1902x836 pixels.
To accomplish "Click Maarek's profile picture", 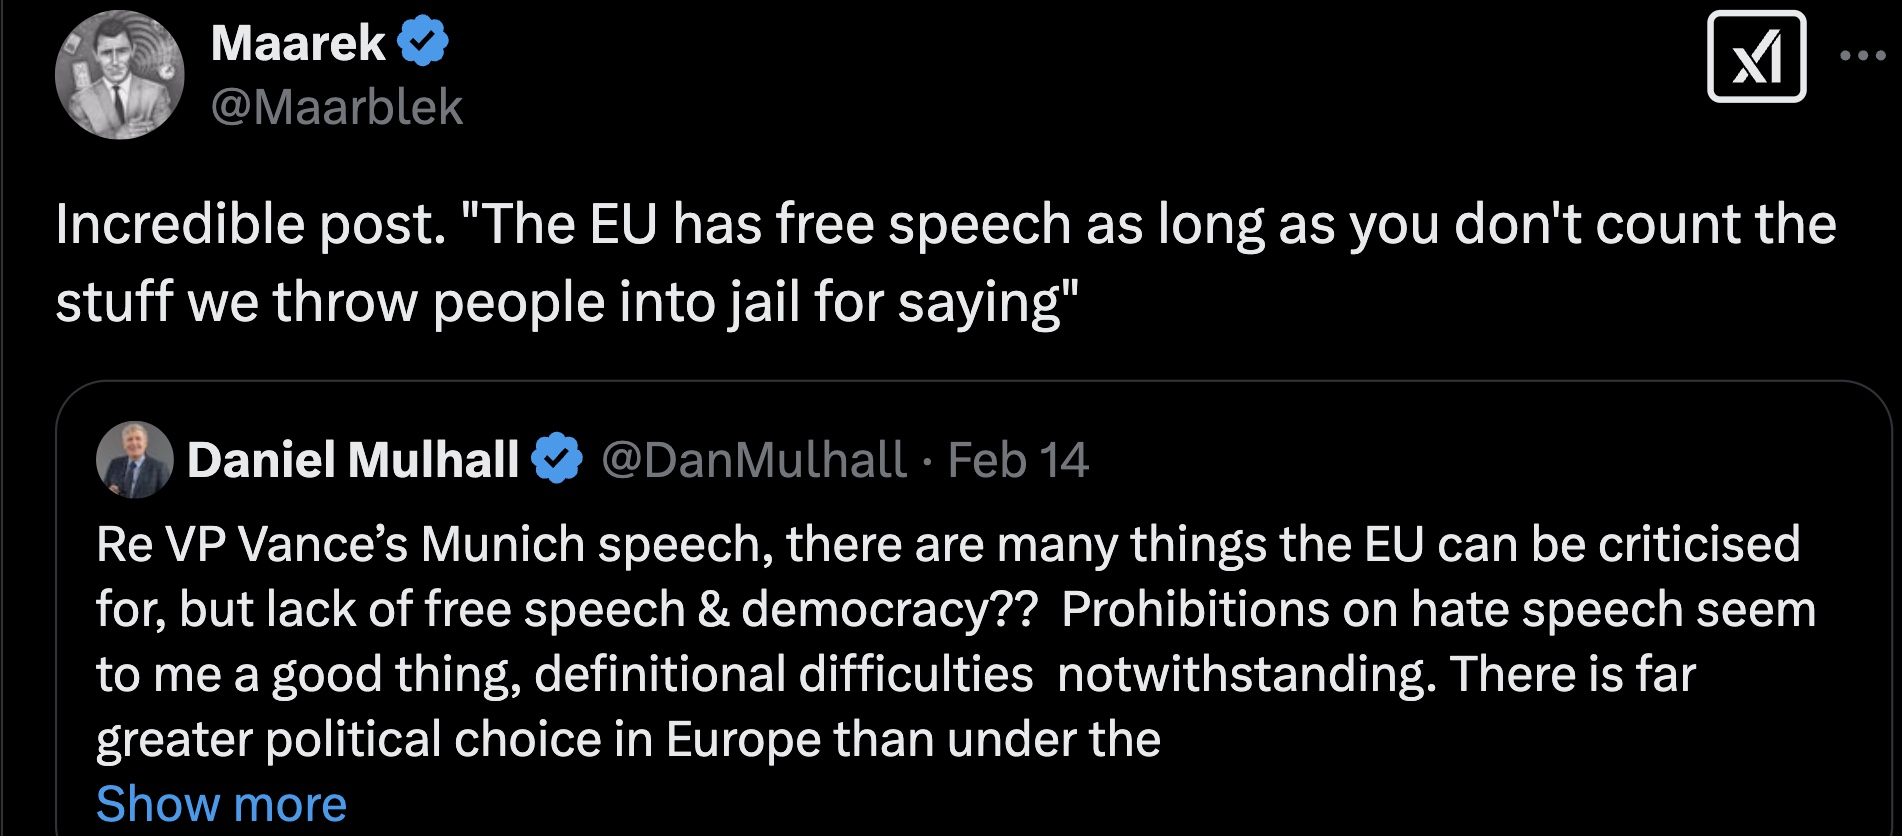I will [x=119, y=76].
